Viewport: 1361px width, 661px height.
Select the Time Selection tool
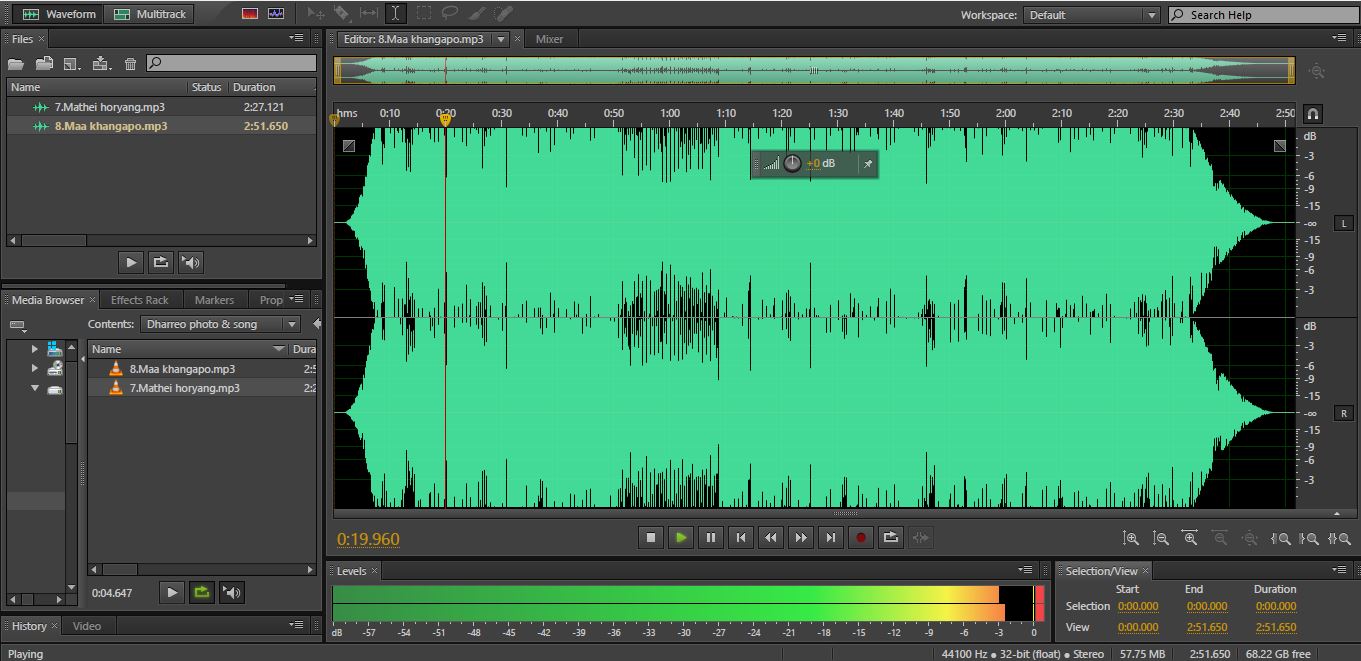396,14
